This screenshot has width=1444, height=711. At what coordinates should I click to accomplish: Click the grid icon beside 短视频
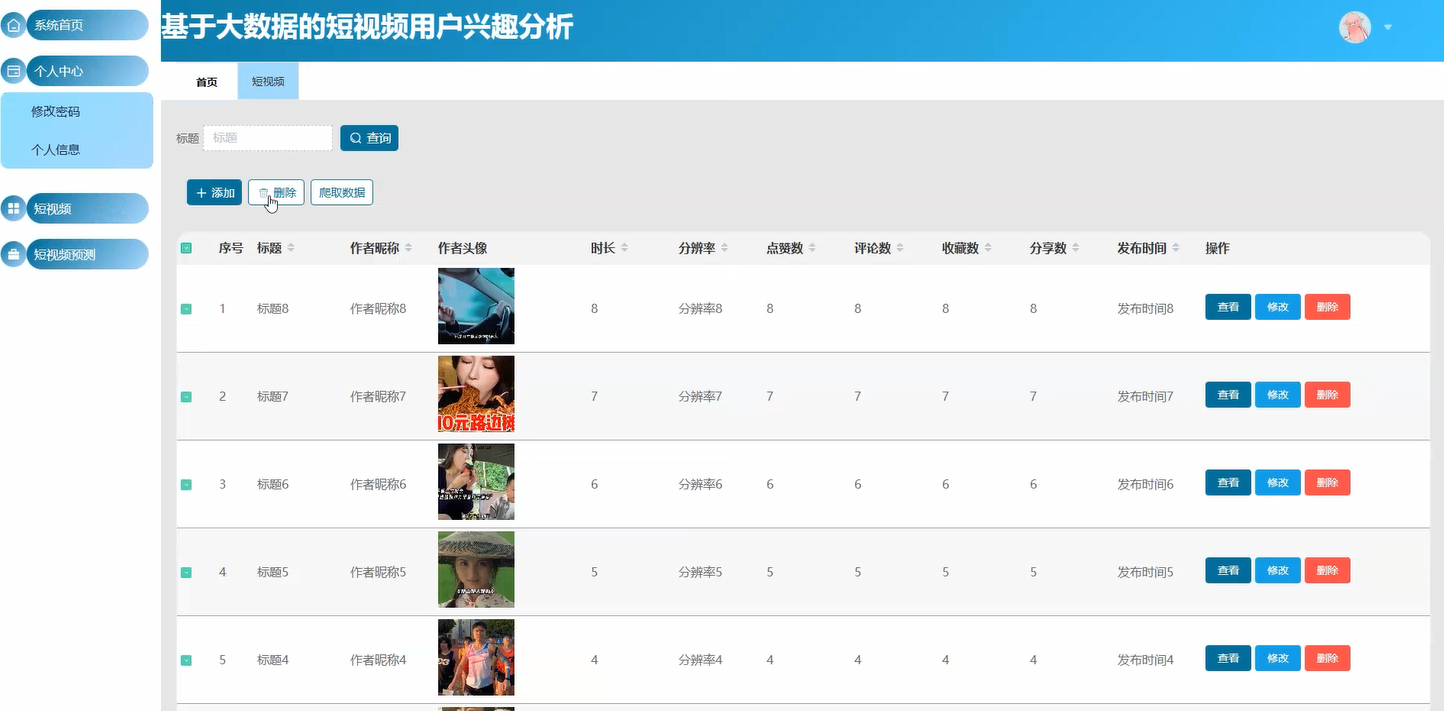coord(14,208)
